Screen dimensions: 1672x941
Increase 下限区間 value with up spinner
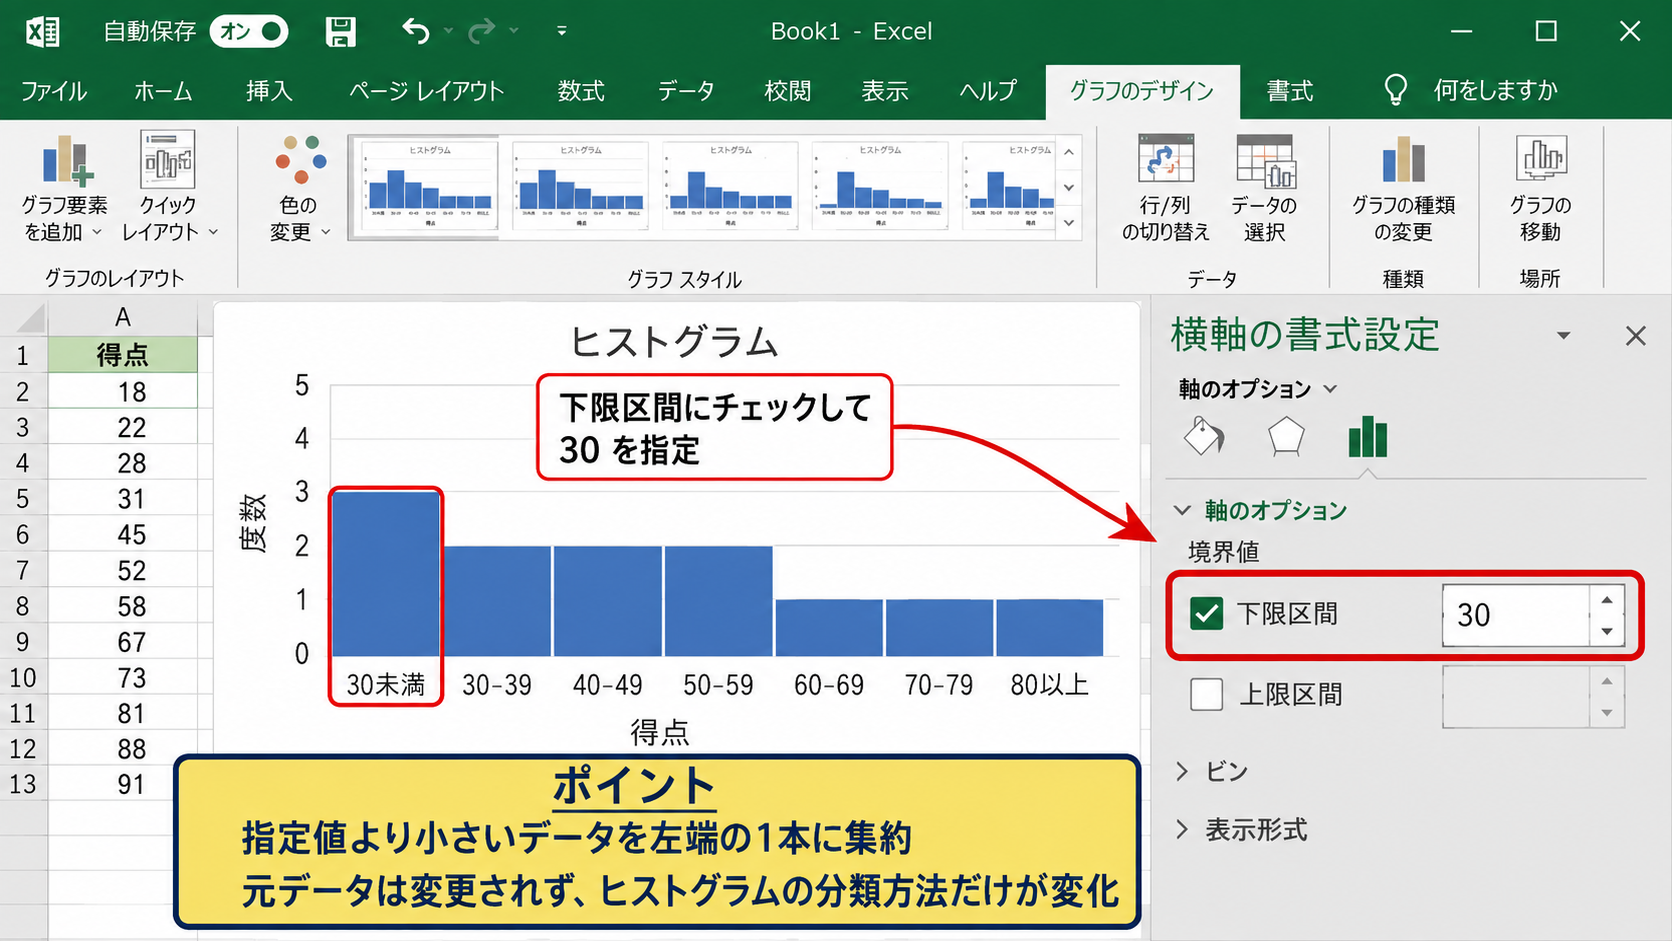click(1607, 600)
